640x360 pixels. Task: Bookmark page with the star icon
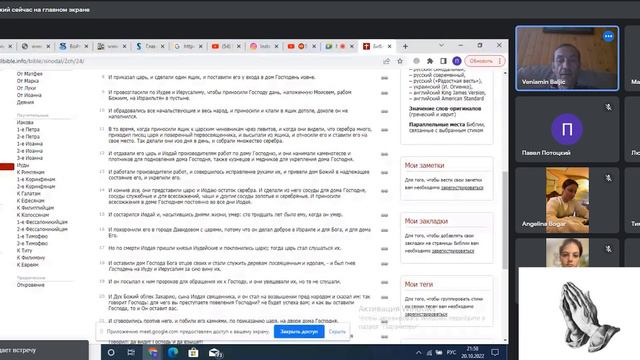[x=400, y=61]
